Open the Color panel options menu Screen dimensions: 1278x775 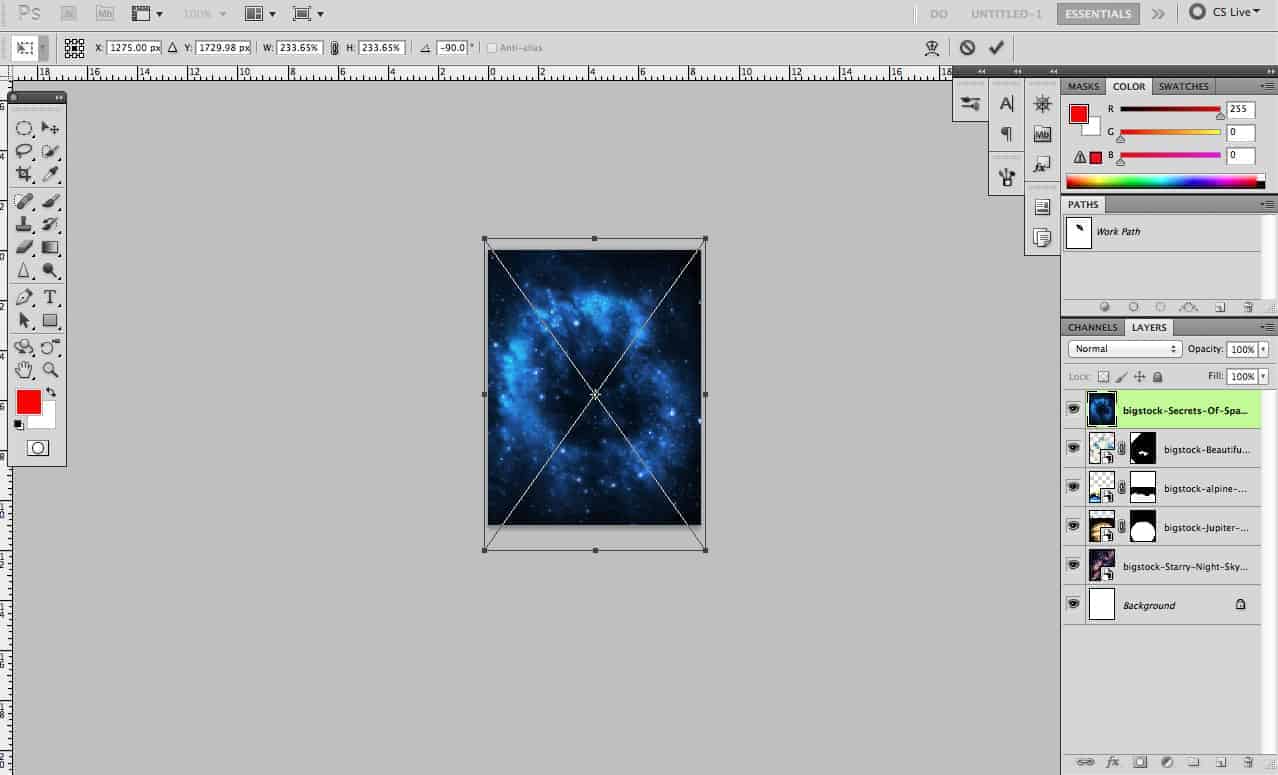(x=1269, y=86)
